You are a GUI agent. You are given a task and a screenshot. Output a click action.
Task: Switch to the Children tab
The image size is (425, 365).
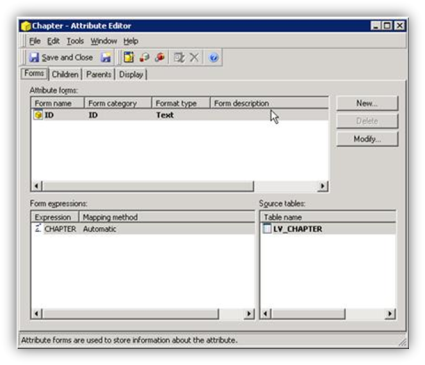(x=65, y=74)
